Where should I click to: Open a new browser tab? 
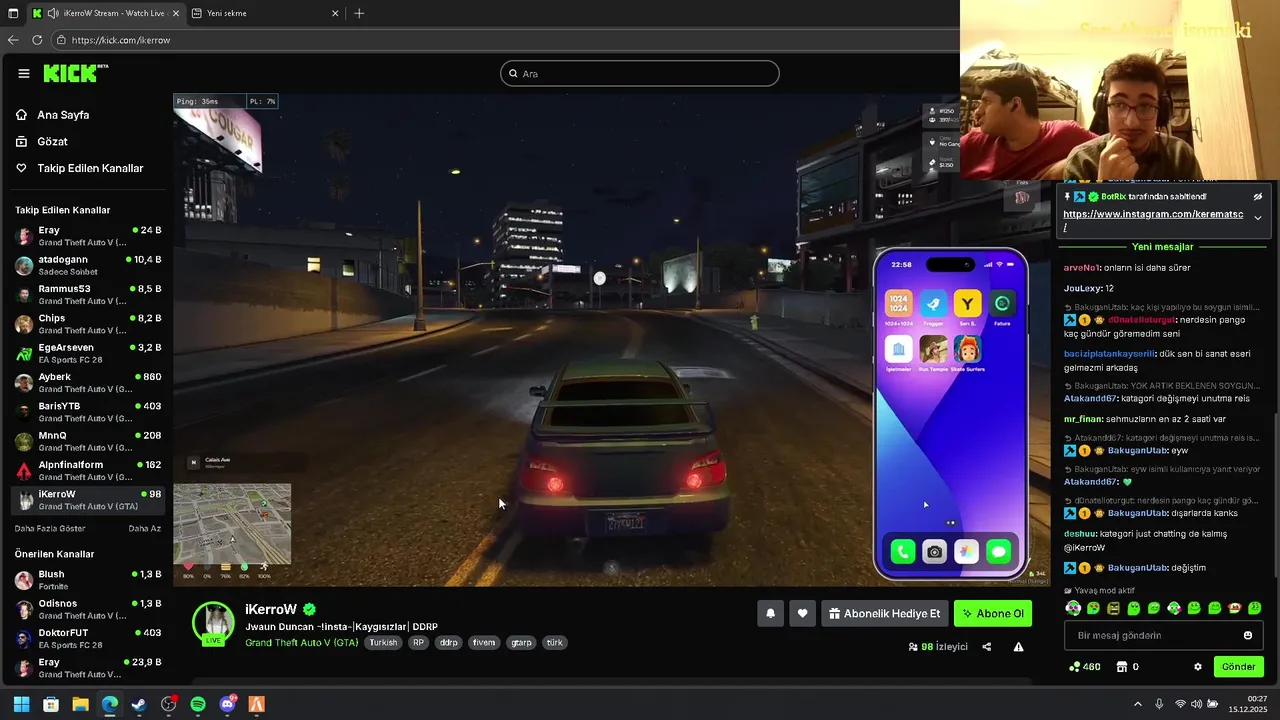point(359,13)
